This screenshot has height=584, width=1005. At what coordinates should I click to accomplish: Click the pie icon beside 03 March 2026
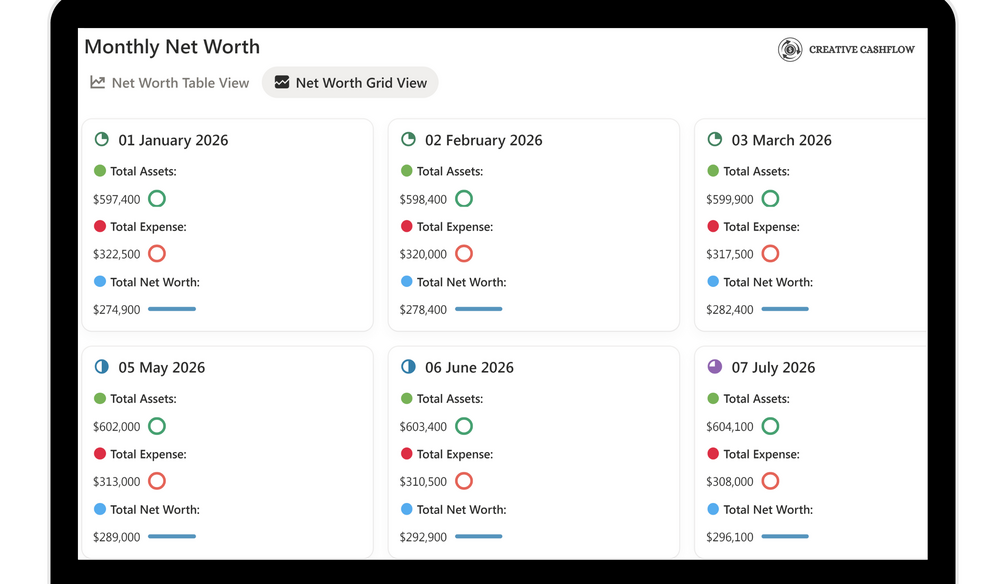[x=715, y=139]
